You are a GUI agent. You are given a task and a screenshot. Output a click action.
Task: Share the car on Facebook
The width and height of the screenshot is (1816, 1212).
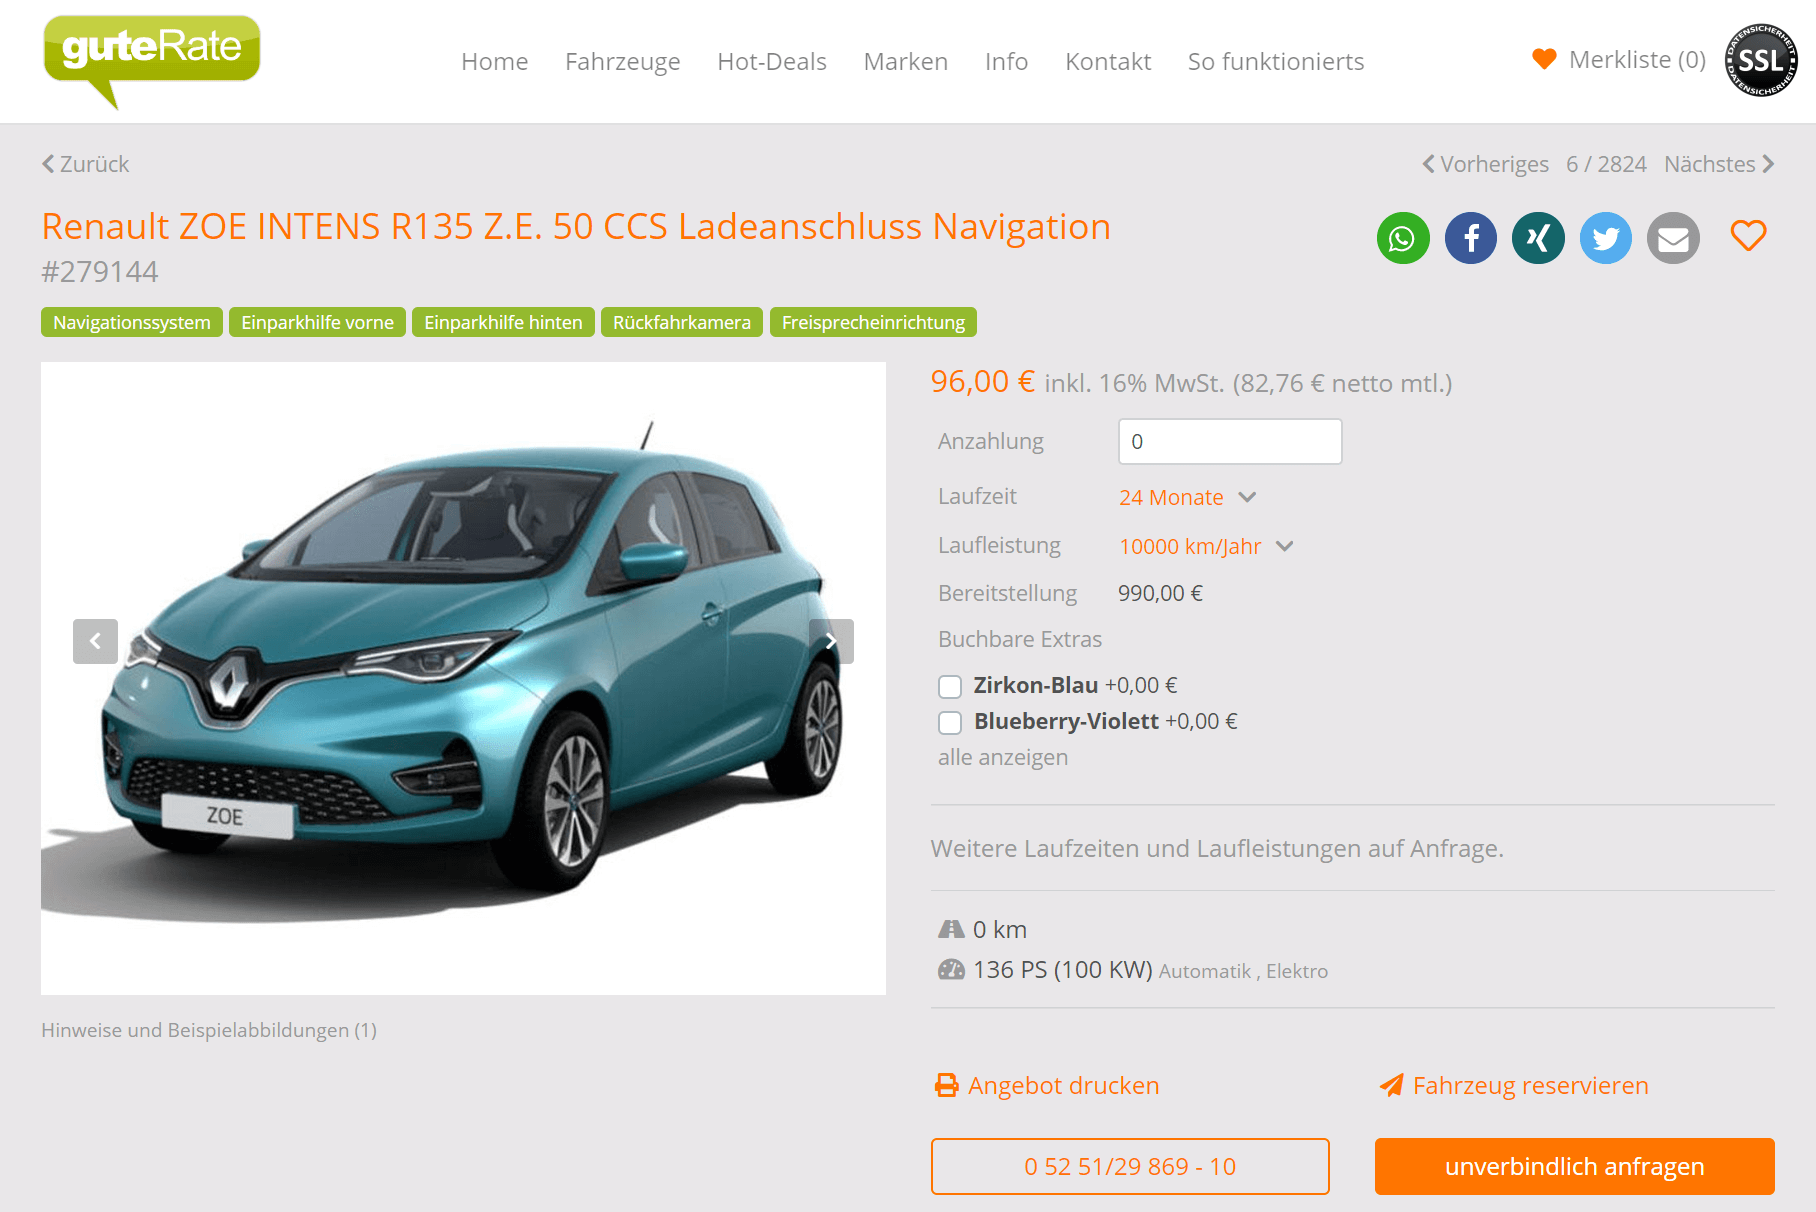[x=1471, y=238]
